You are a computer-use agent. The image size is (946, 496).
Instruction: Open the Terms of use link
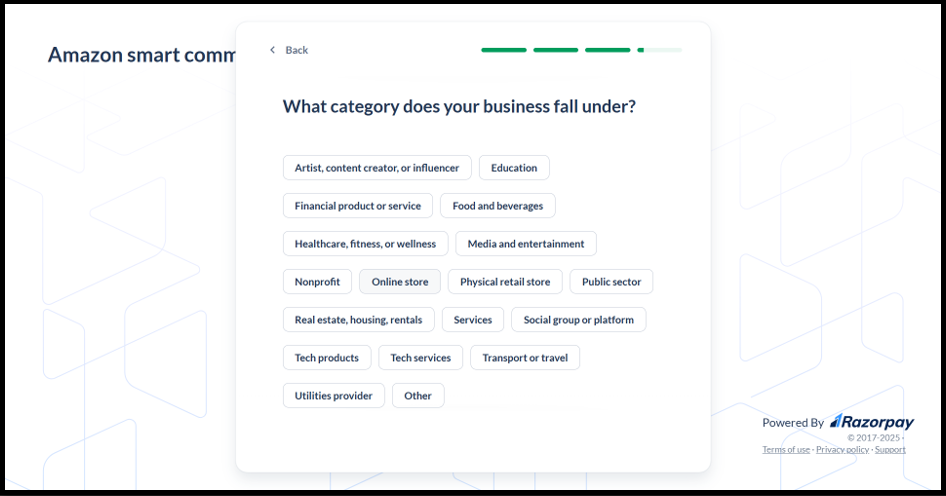pyautogui.click(x=786, y=450)
